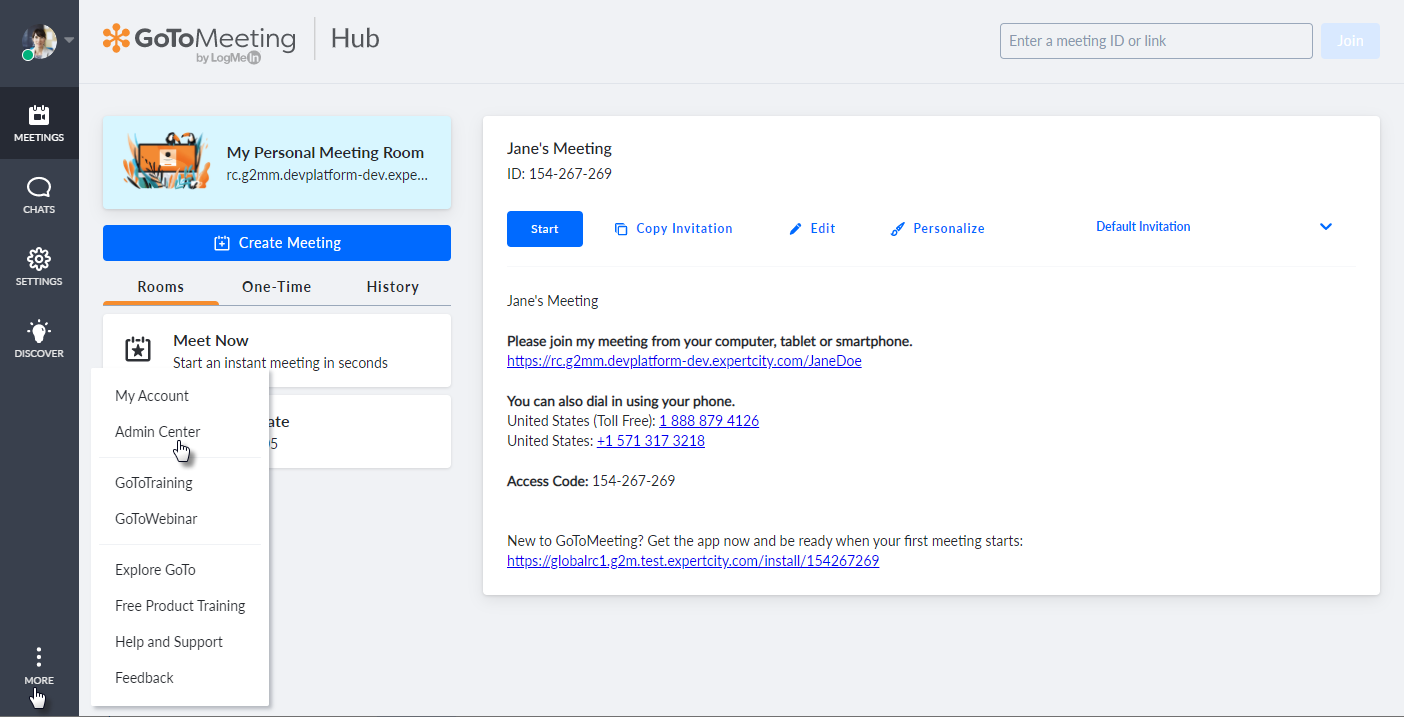Click the Hub label in header
This screenshot has height=717, width=1404.
(x=355, y=40)
